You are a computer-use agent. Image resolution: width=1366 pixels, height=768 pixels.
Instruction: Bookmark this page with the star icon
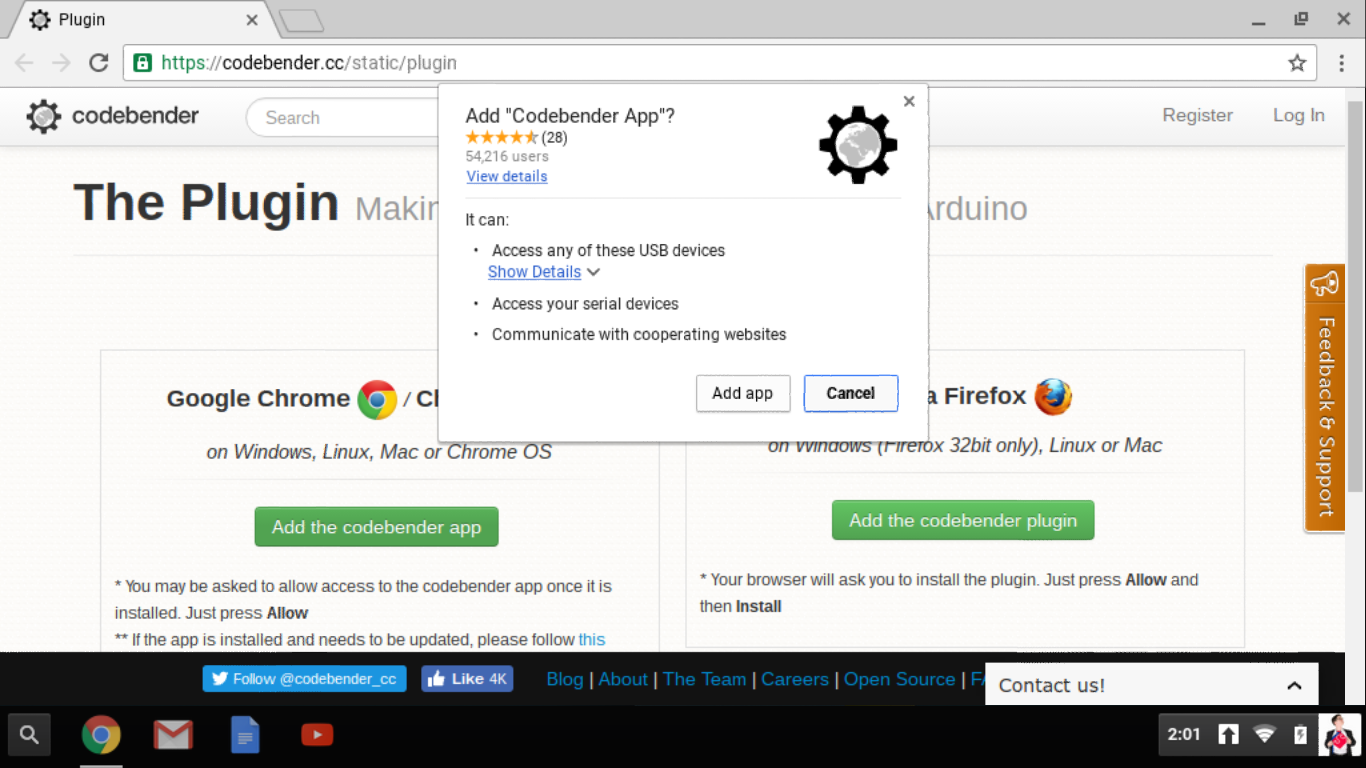(x=1297, y=63)
